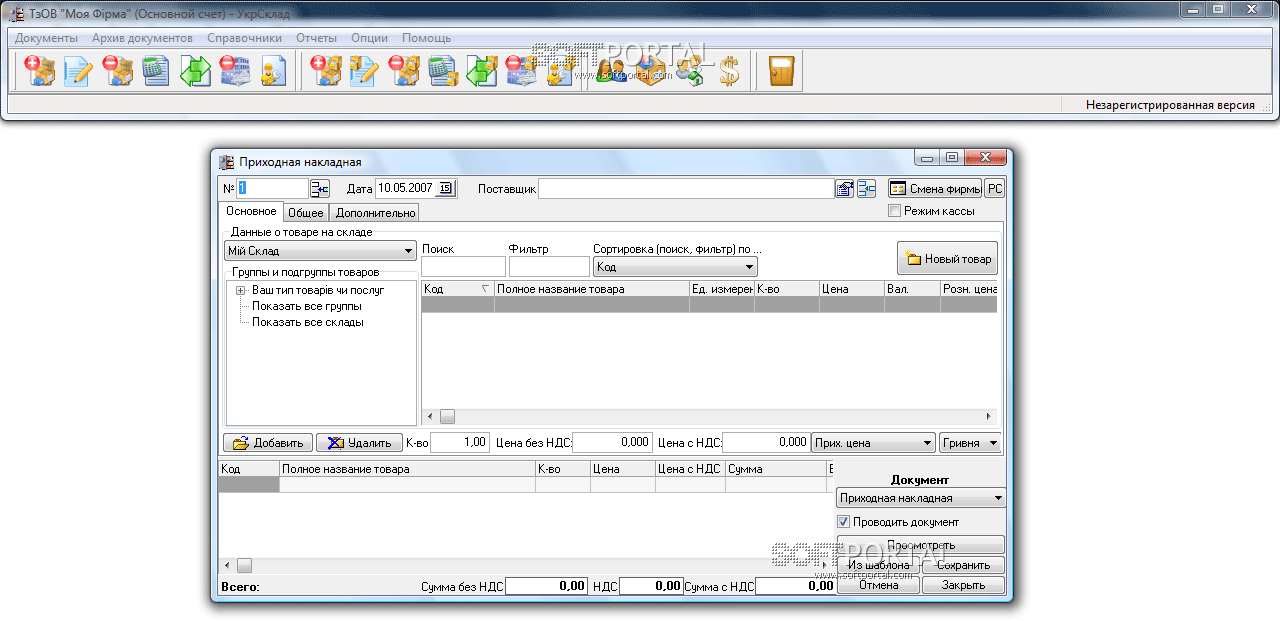This screenshot has height=621, width=1280.
Task: Select Показать все группы tree item
Action: tap(306, 306)
